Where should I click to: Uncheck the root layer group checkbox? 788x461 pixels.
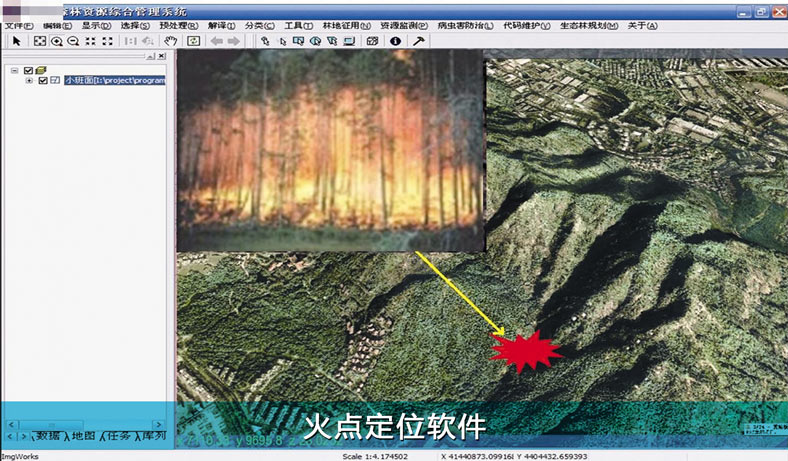tap(29, 70)
